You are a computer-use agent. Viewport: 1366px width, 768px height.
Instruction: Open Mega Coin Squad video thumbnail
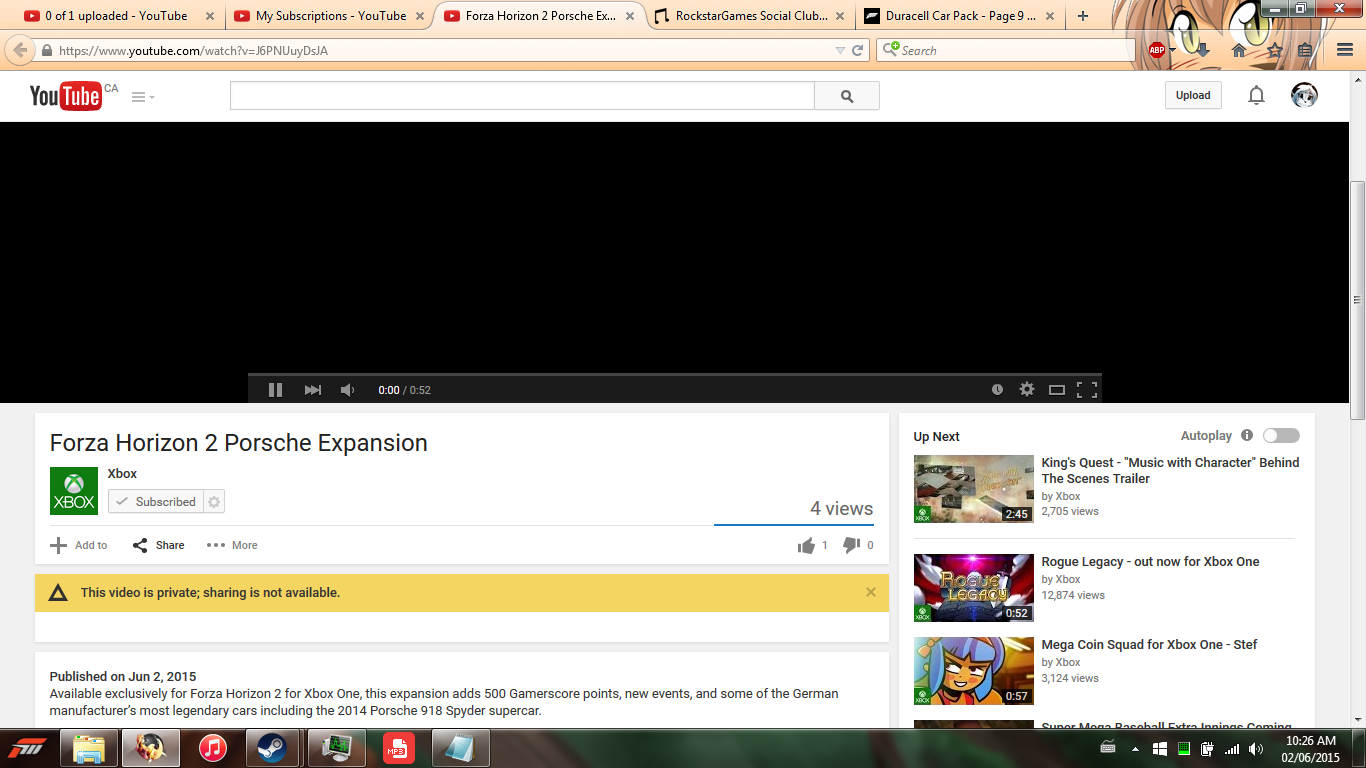click(973, 671)
